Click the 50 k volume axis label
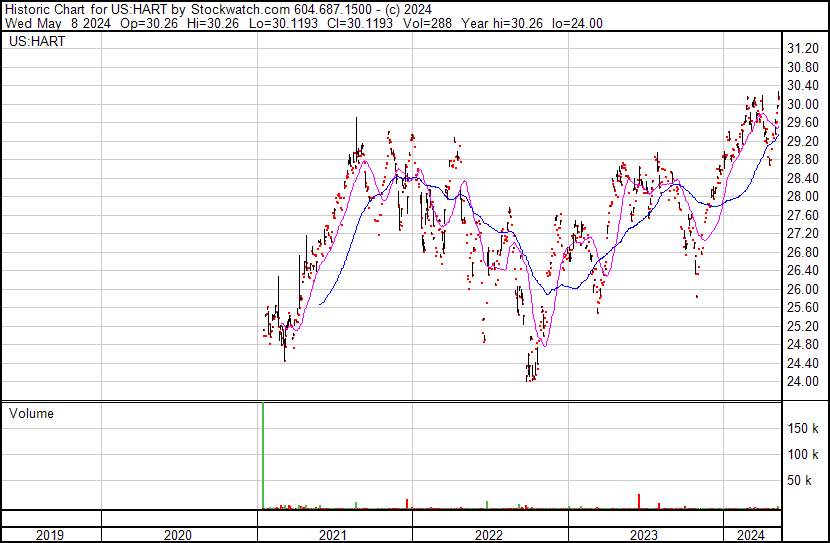830x543 pixels. (806, 481)
